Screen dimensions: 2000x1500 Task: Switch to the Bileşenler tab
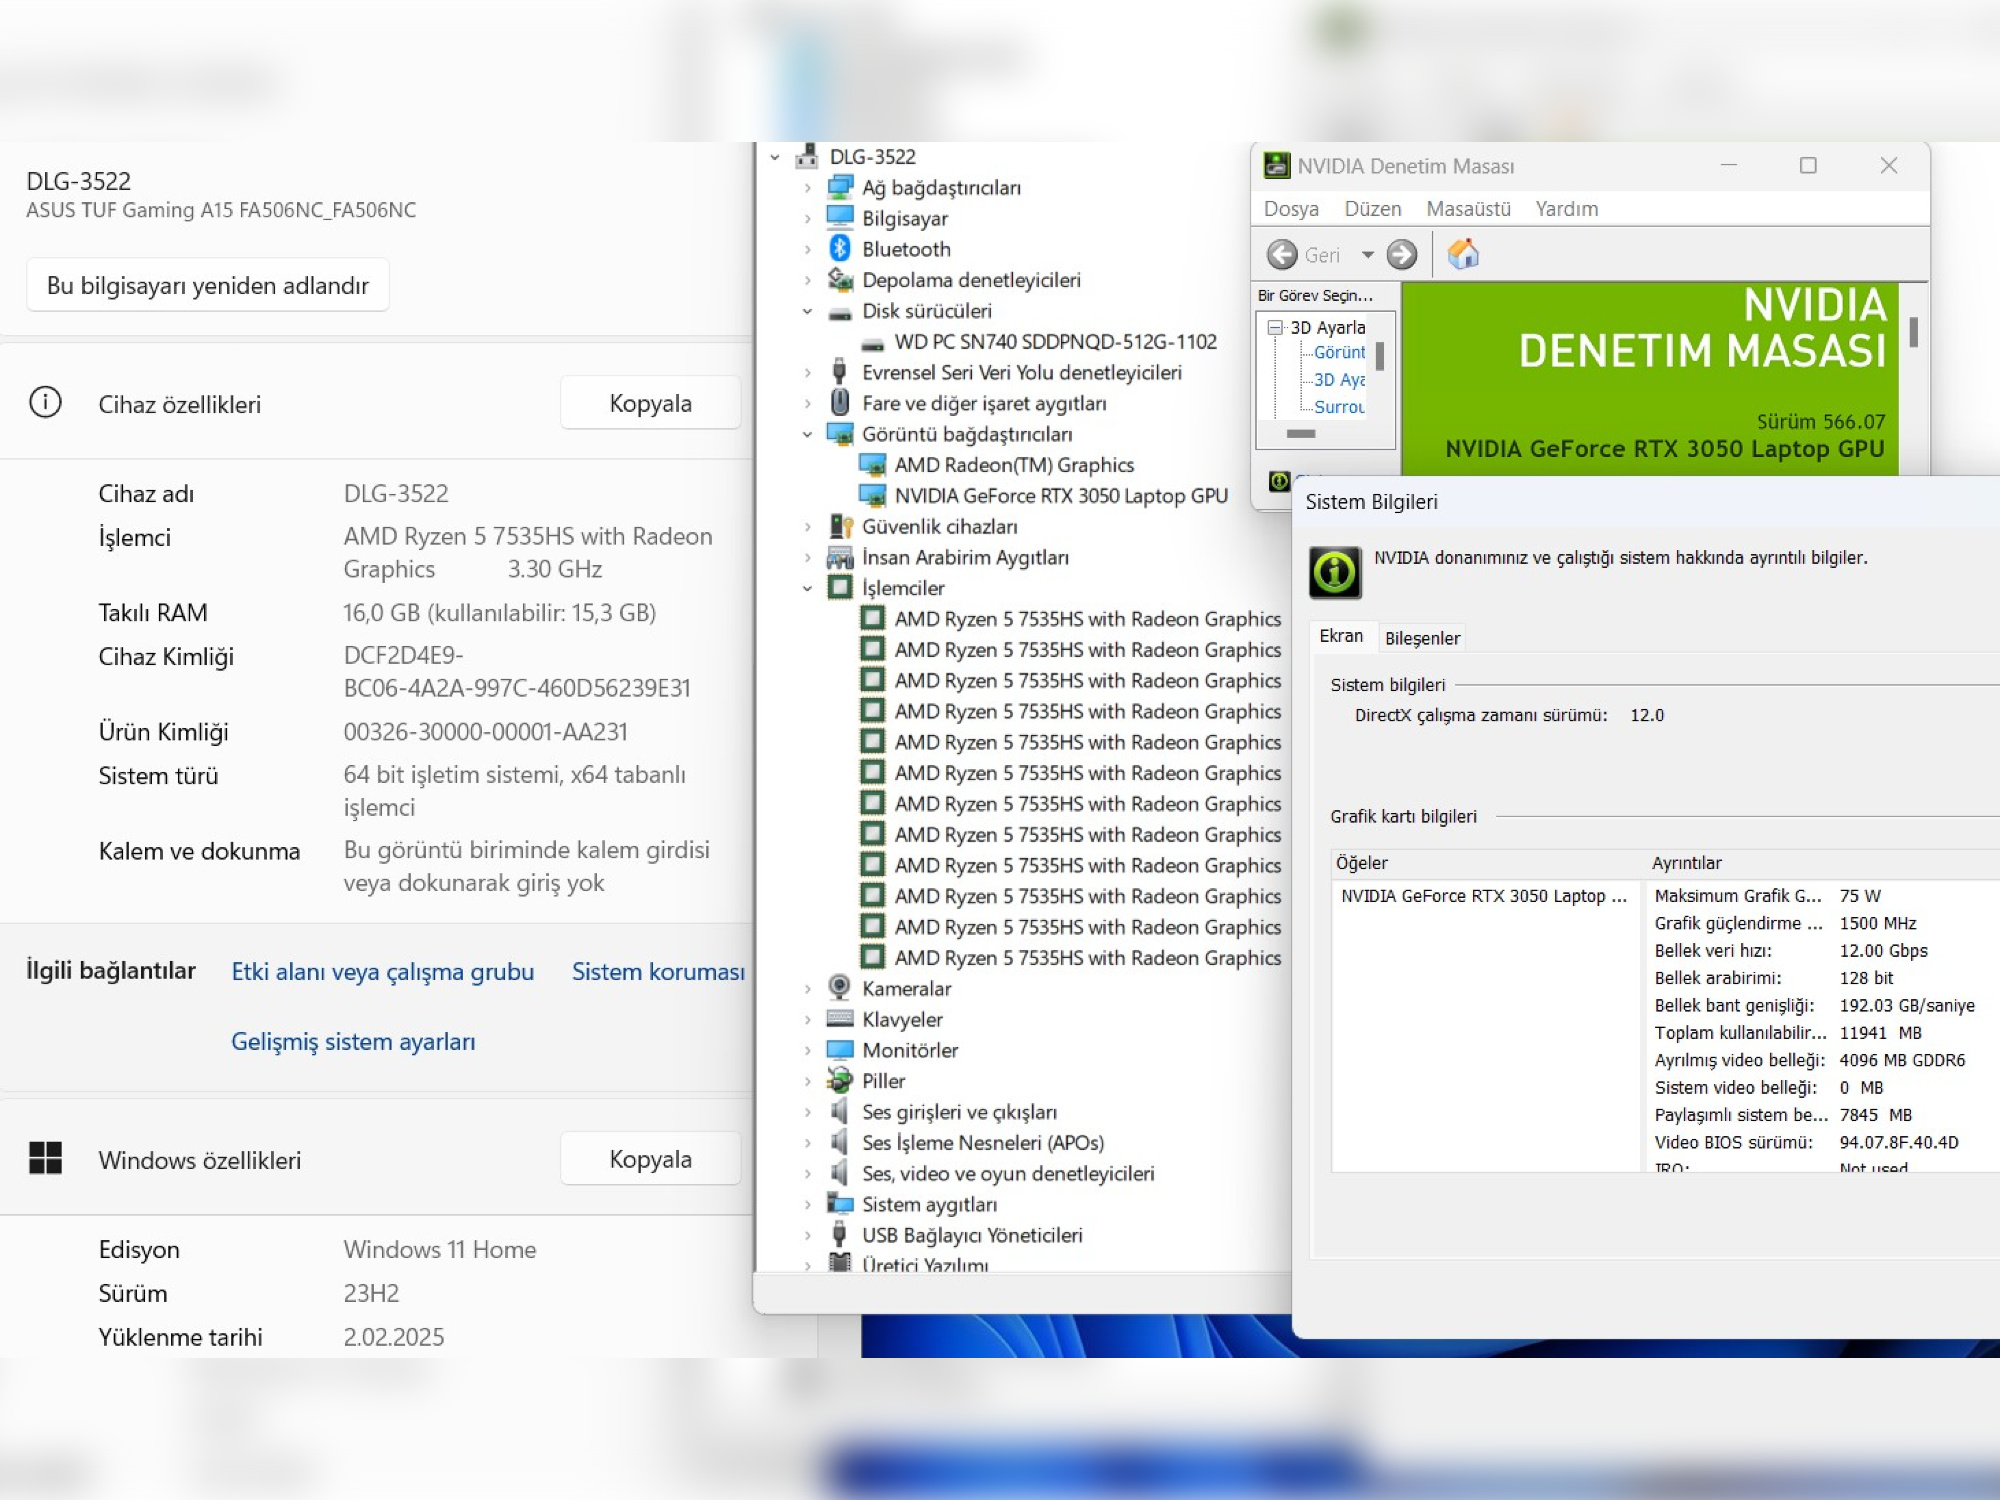click(x=1422, y=638)
